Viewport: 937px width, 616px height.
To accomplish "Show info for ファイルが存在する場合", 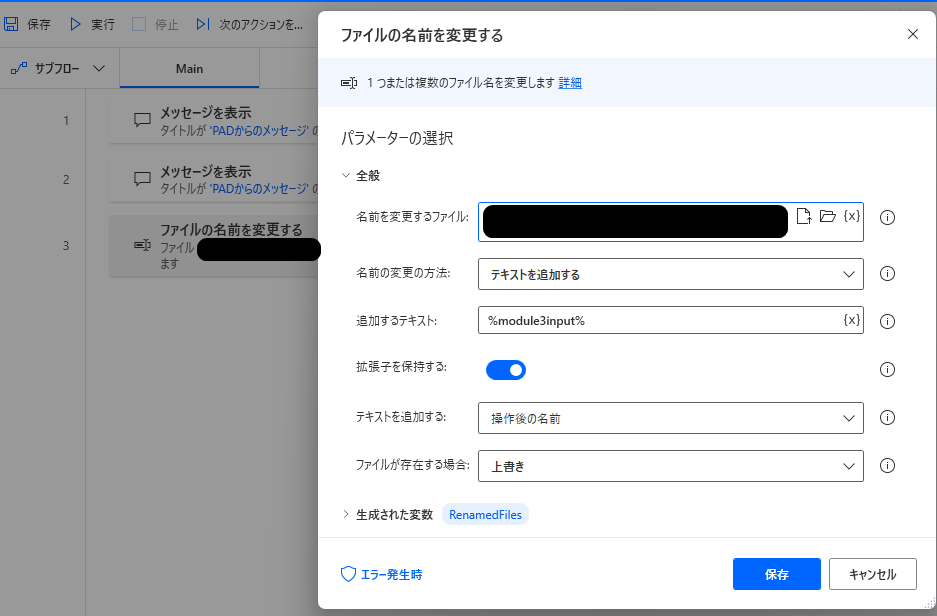I will [x=887, y=465].
